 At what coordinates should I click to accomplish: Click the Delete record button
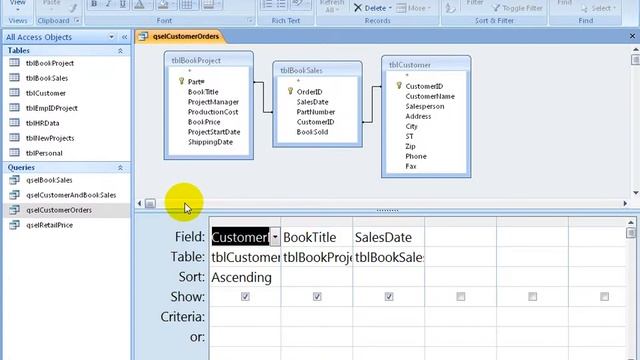372,8
